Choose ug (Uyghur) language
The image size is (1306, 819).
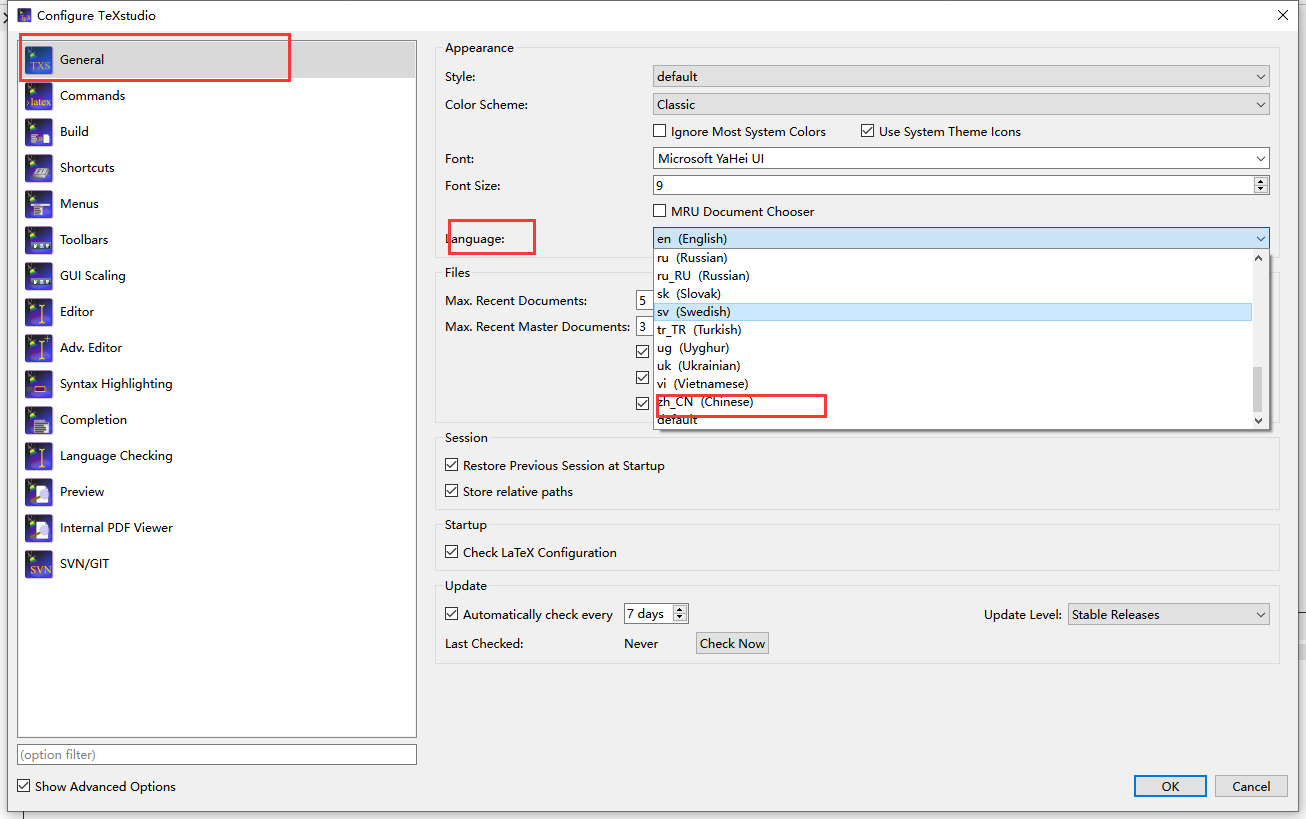pyautogui.click(x=953, y=348)
